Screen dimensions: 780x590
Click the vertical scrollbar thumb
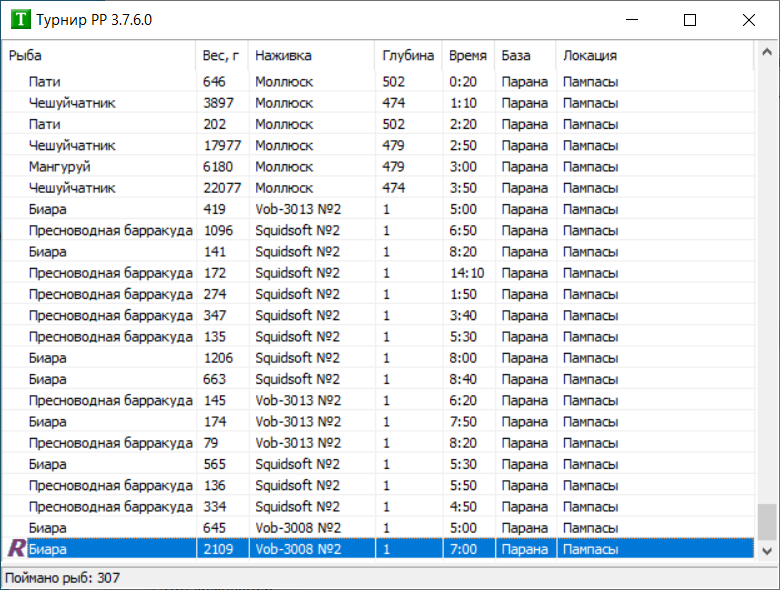point(767,522)
